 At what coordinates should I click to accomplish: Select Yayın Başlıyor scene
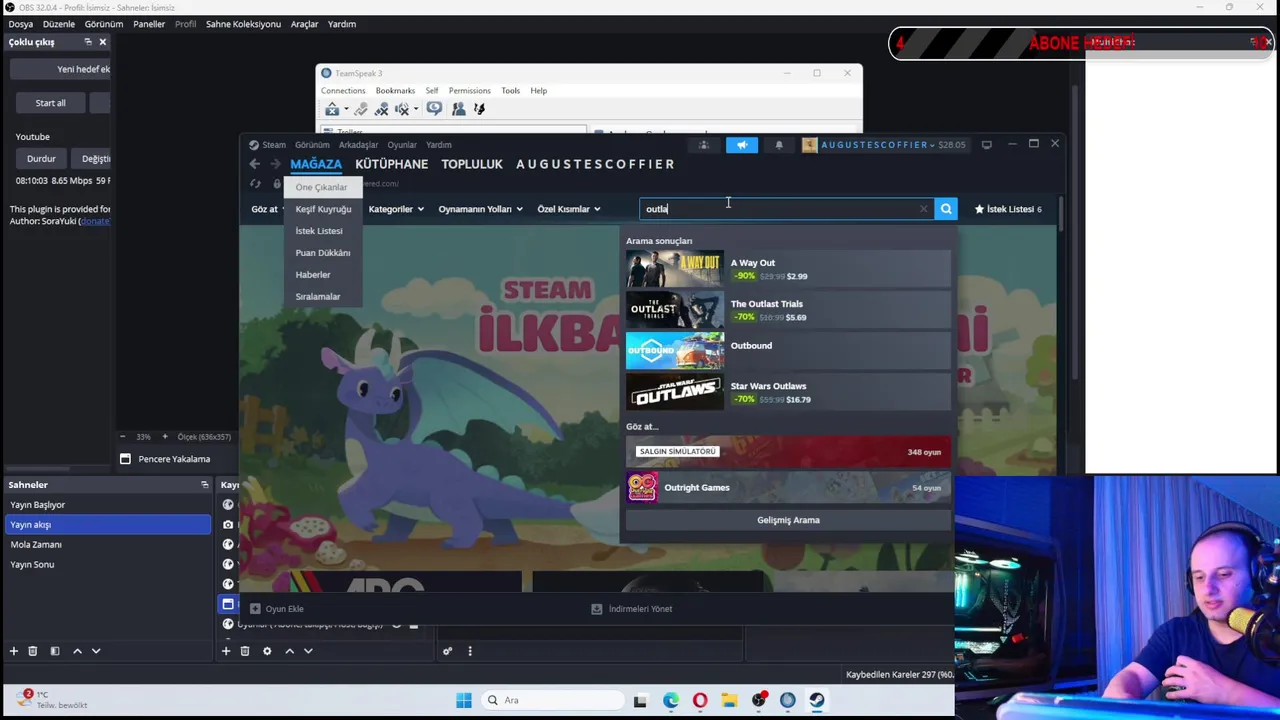(106, 505)
